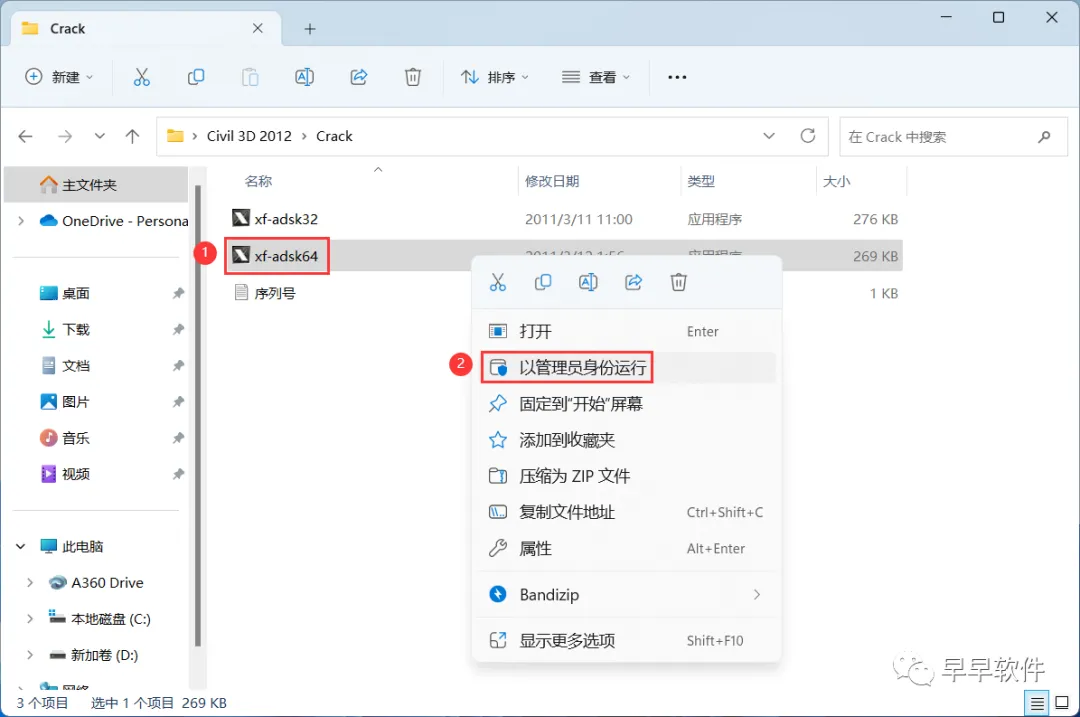Screen dimensions: 1080x717
Task: Click the Crack breadcrumb segment
Action: 334,136
